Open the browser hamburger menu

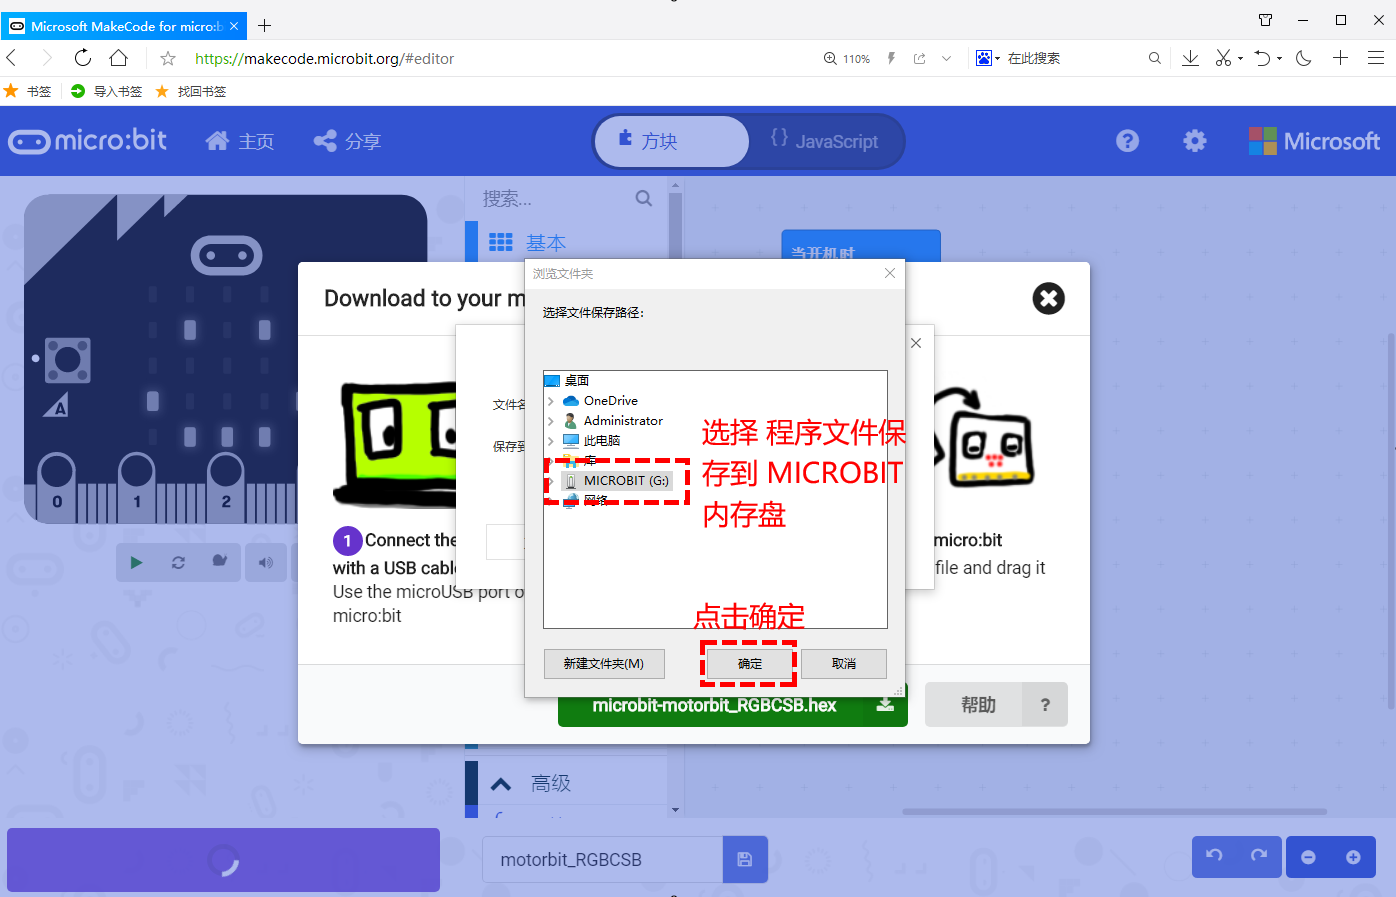tap(1376, 58)
